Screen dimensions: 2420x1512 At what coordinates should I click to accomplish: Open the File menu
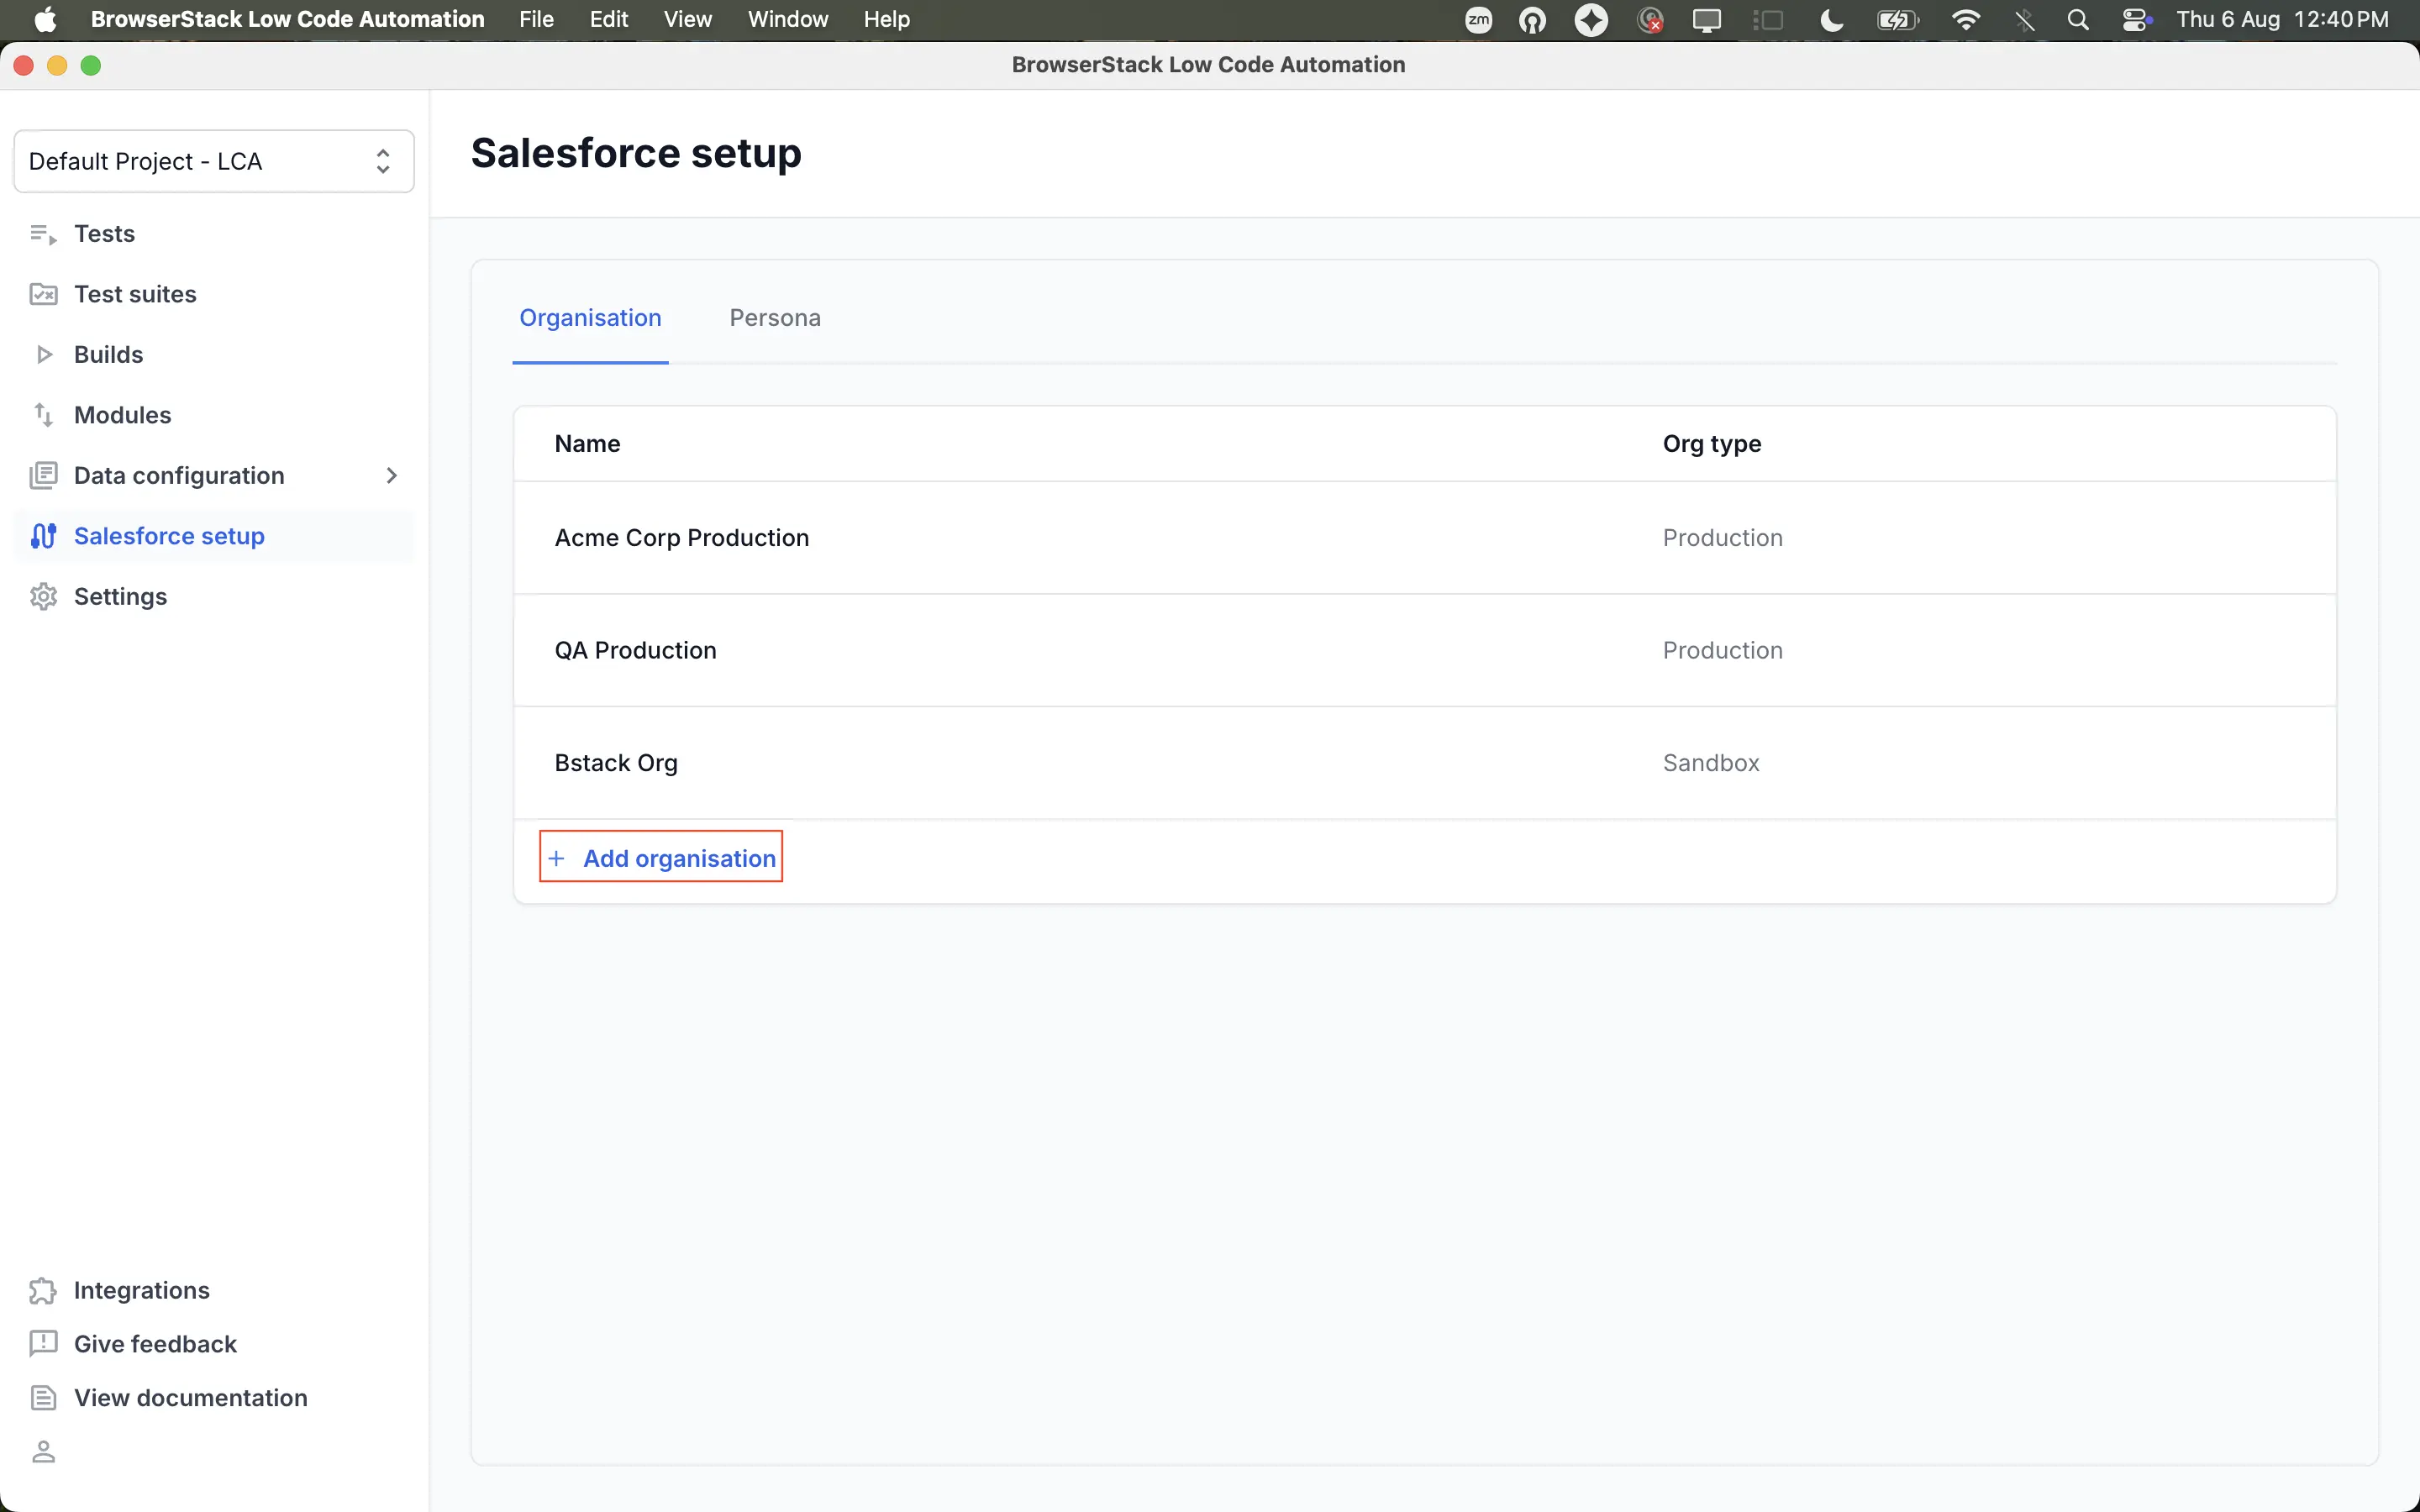(x=536, y=20)
